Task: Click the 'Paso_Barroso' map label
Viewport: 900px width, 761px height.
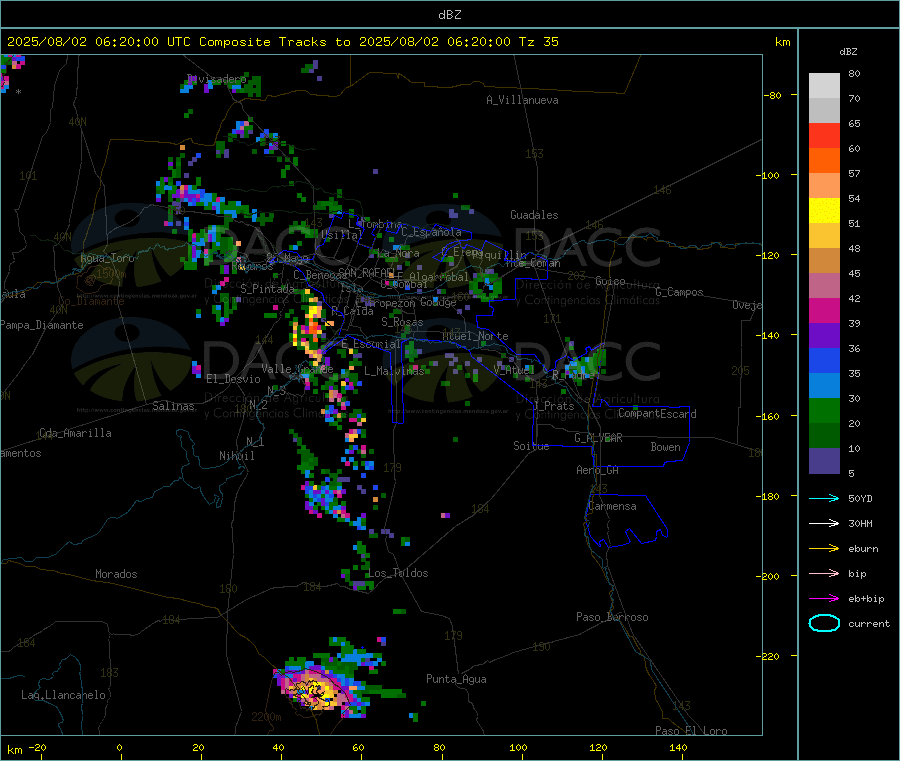Action: pyautogui.click(x=612, y=617)
